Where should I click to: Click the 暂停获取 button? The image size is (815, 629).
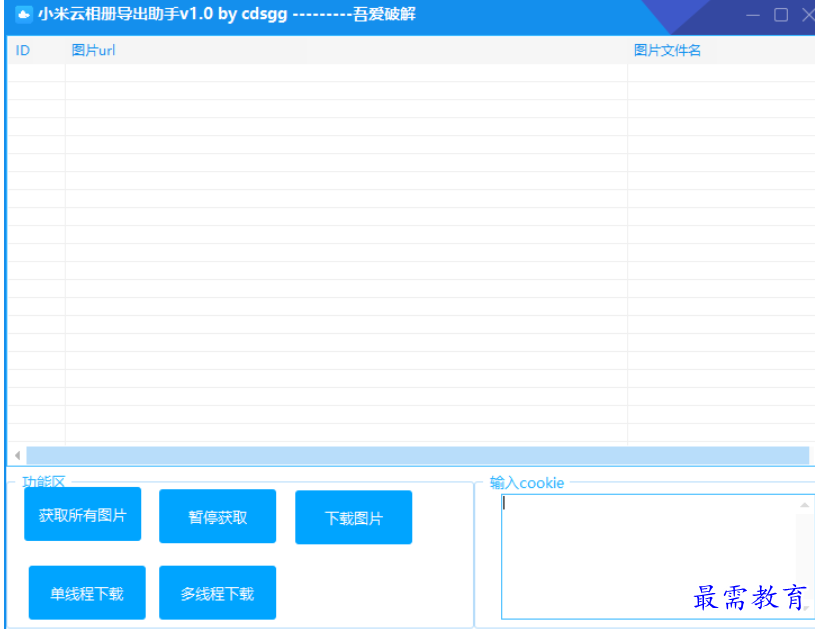[x=217, y=516]
